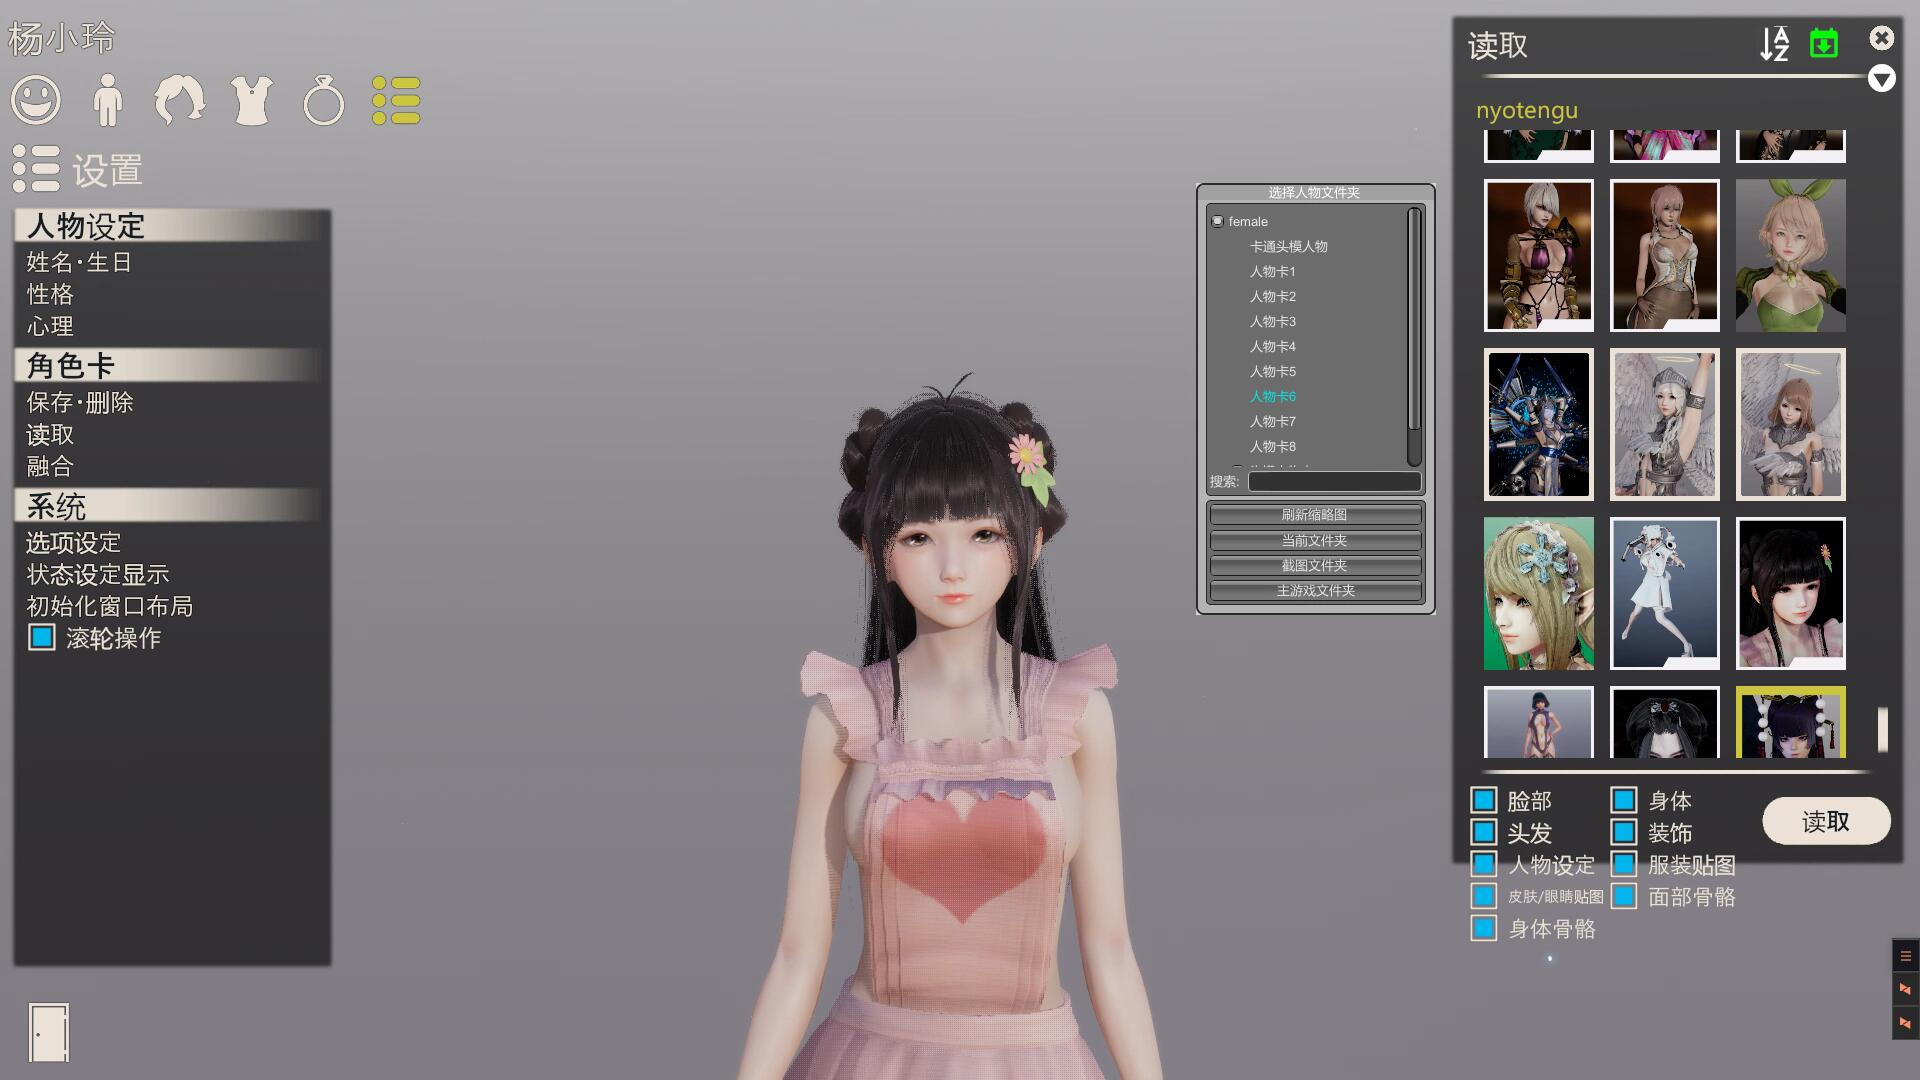Open 保存·删除 in the menu
Viewport: 1920px width, 1080px height.
point(80,402)
